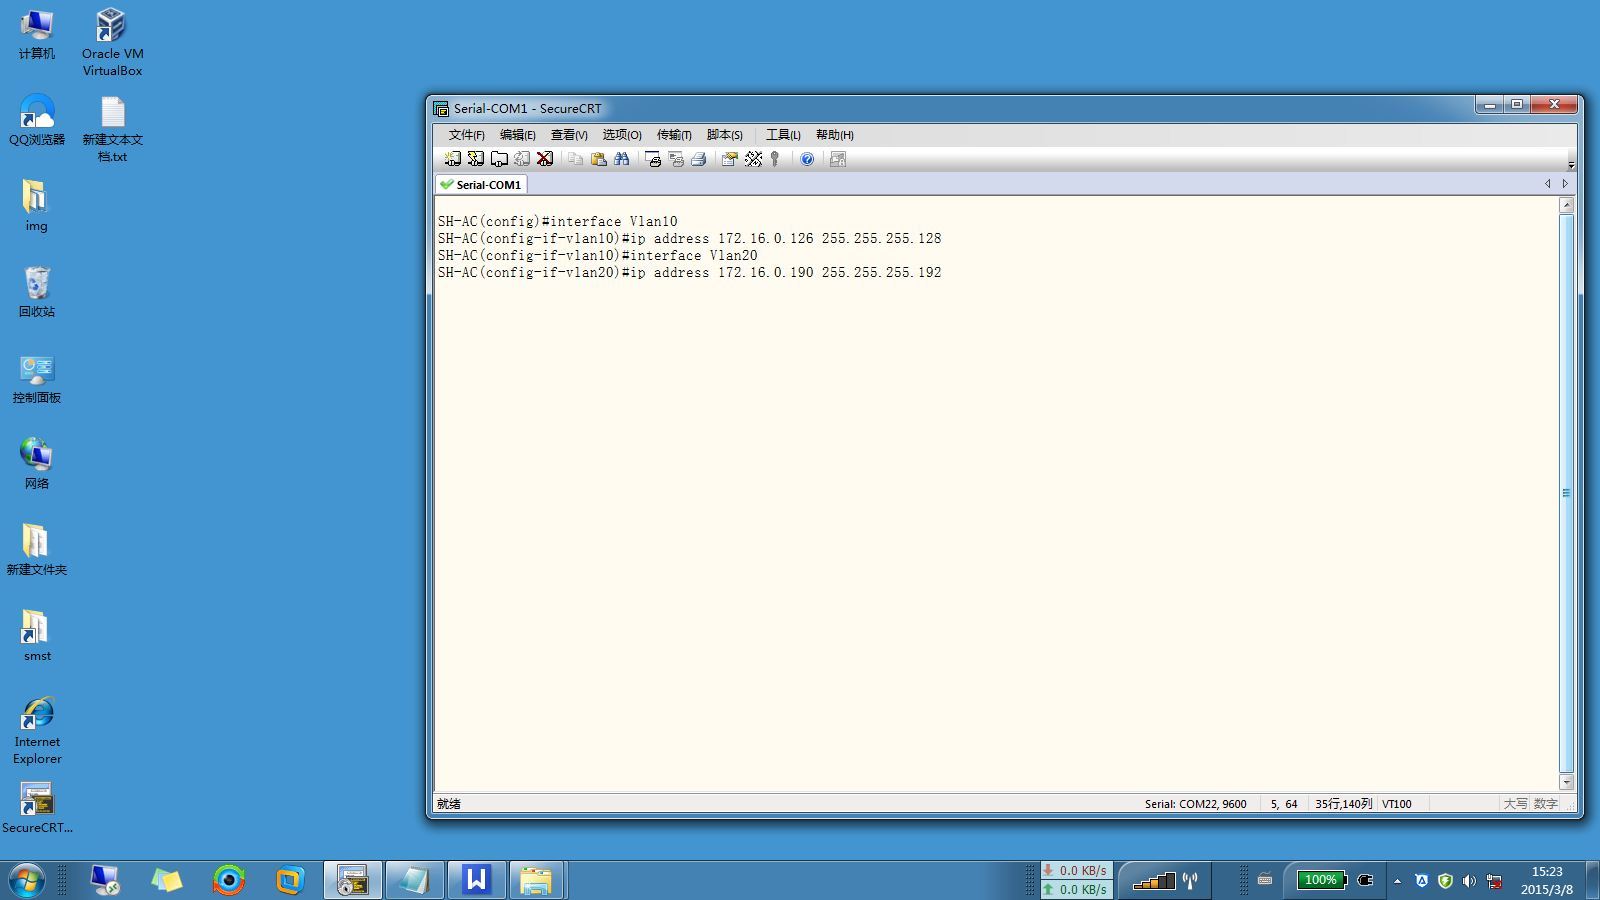Click the terminal vertical scrollbar down arrow
The width and height of the screenshot is (1600, 900).
point(1566,782)
